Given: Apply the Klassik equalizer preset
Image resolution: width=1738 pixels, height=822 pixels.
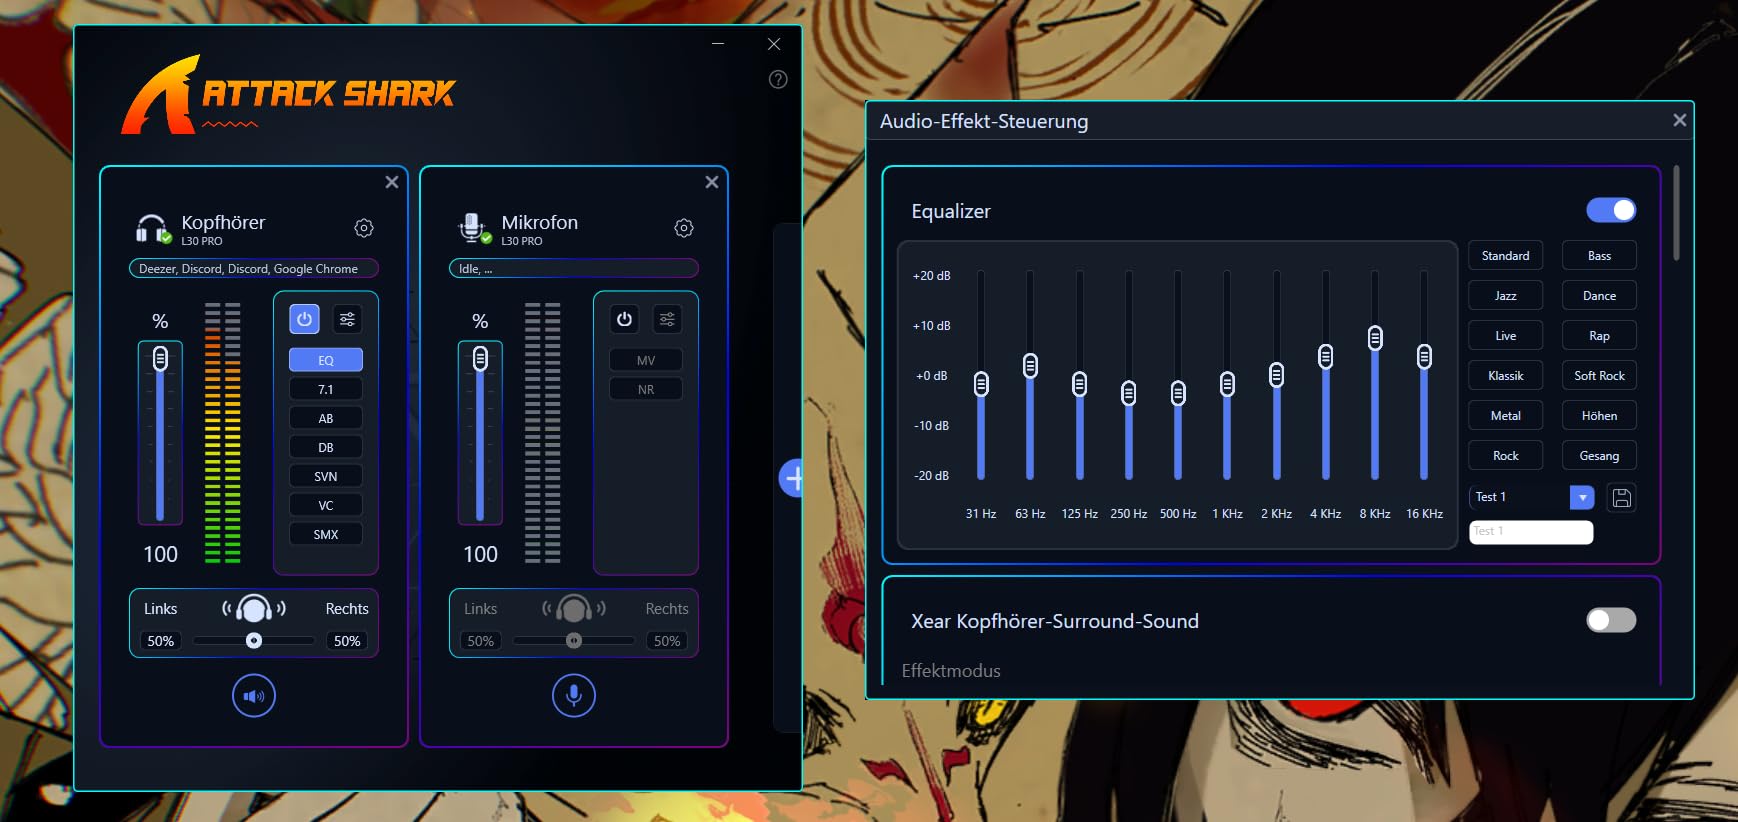Looking at the screenshot, I should (1505, 375).
